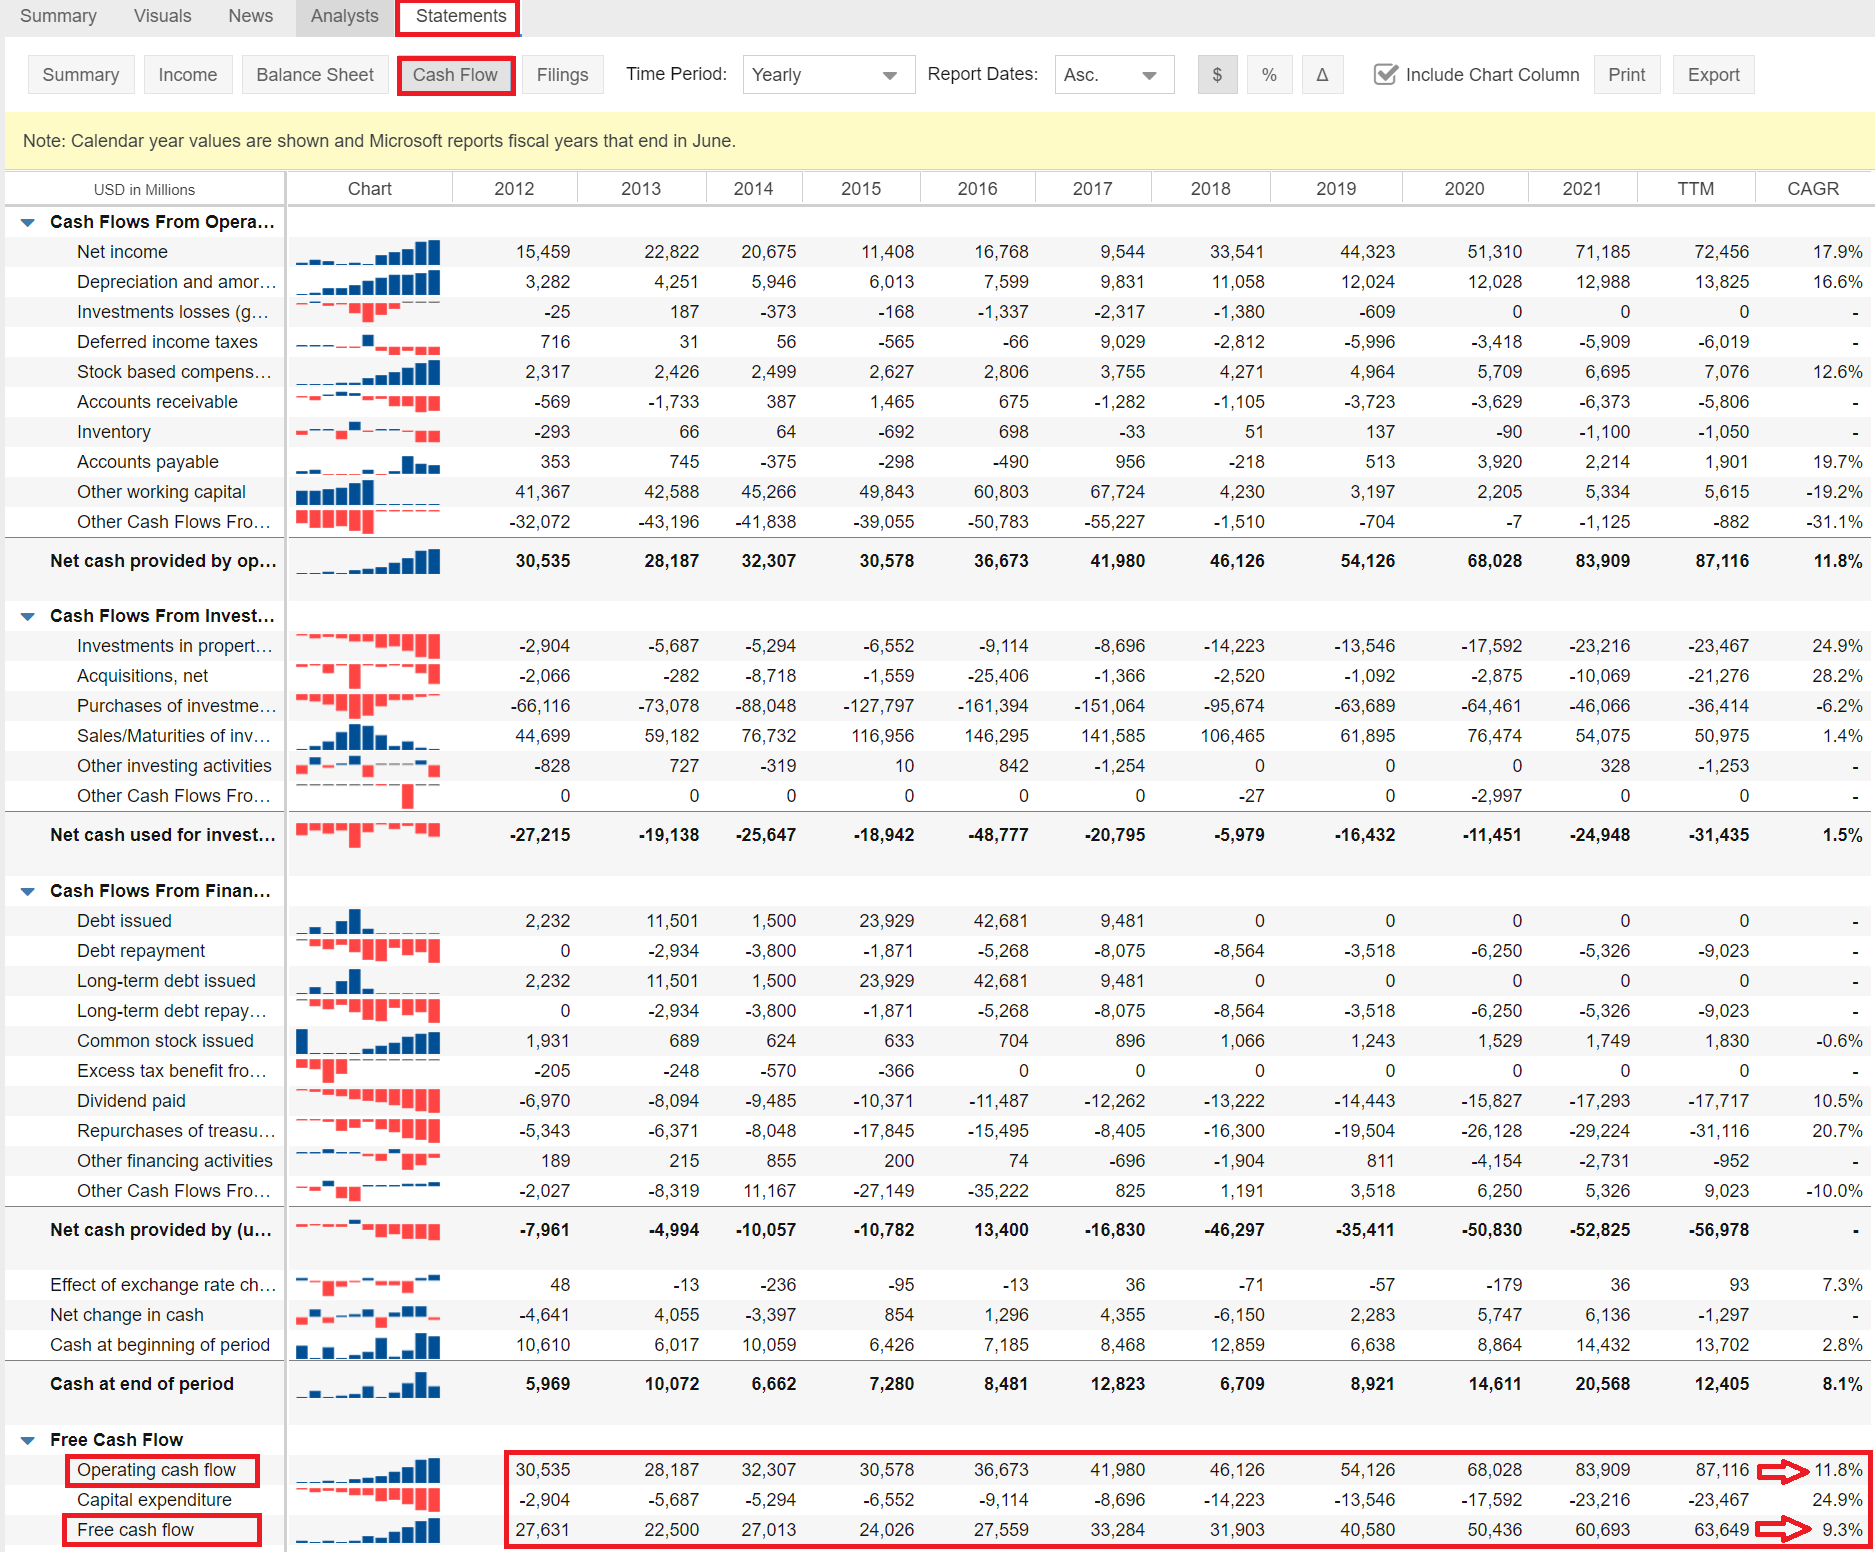
Task: Click Free cash flow CAGR value 9.3%
Action: point(1842,1530)
